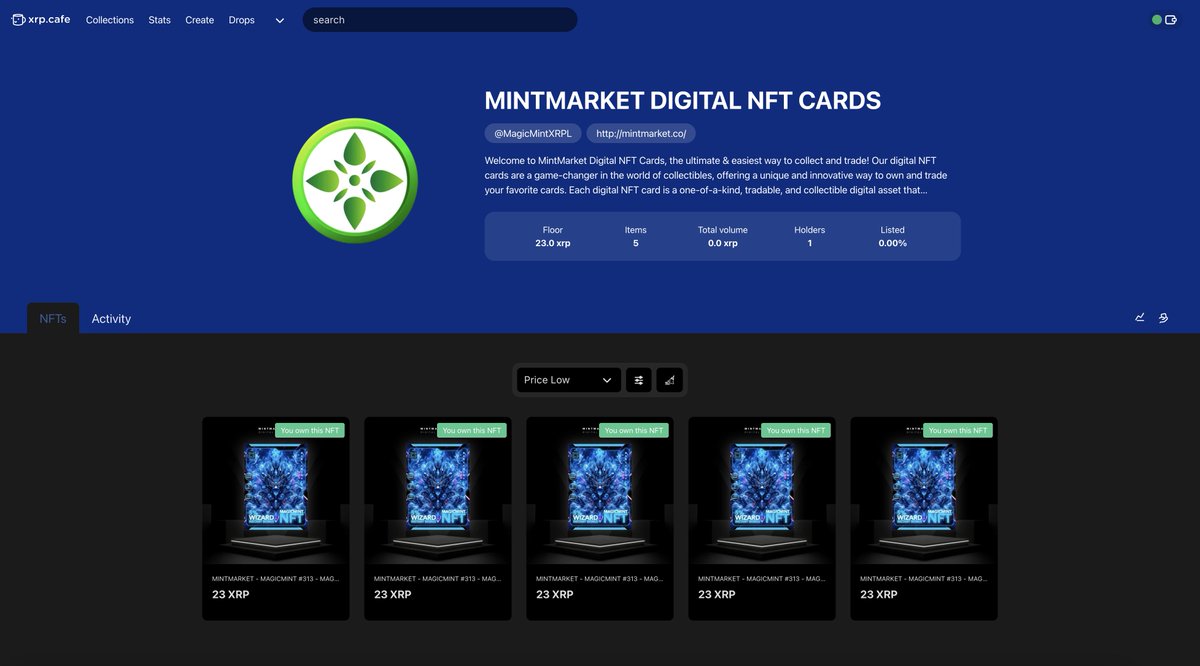Click the Listed 0.00% stat
1200x666 pixels.
tap(893, 236)
